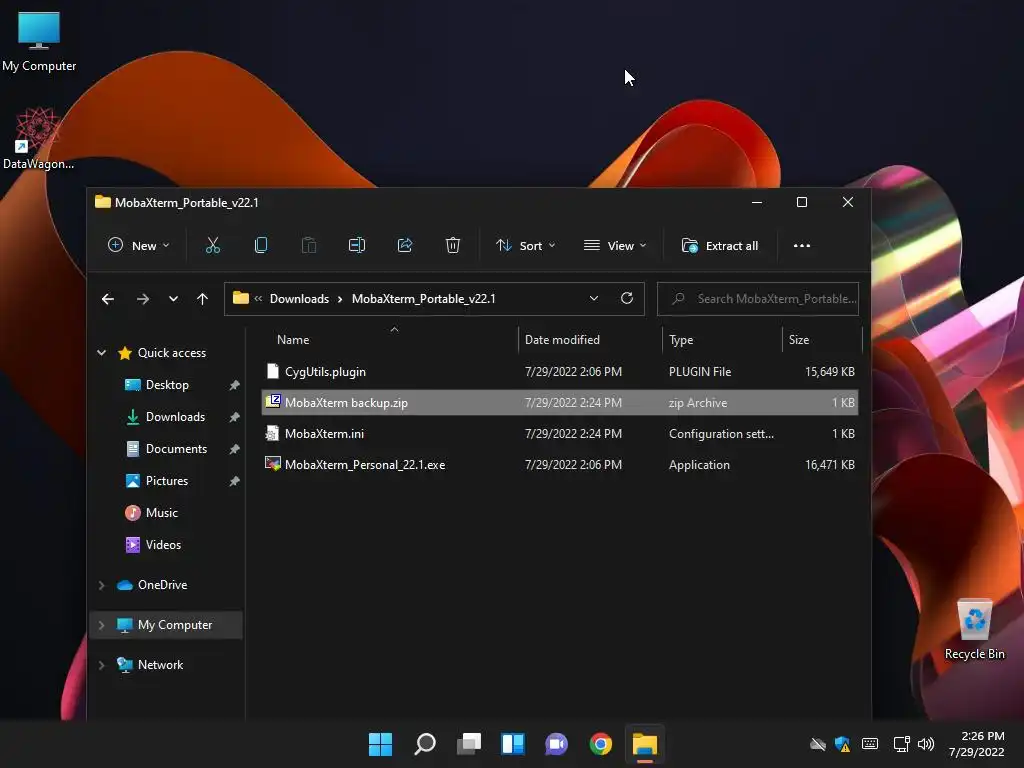Open the View dropdown
The height and width of the screenshot is (768, 1024).
(x=615, y=246)
